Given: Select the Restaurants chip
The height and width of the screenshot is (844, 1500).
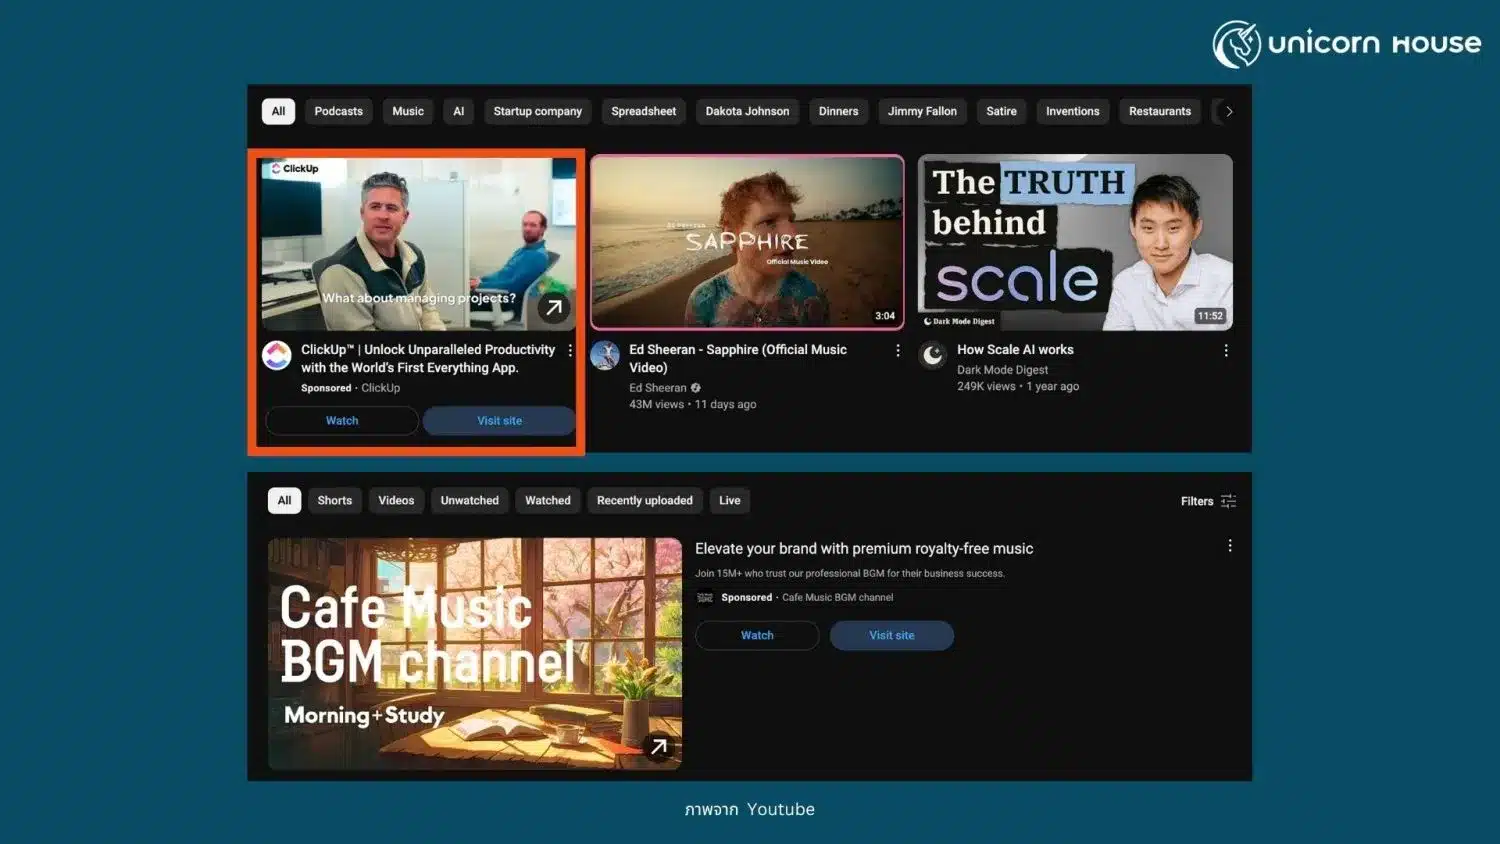Looking at the screenshot, I should coord(1160,111).
